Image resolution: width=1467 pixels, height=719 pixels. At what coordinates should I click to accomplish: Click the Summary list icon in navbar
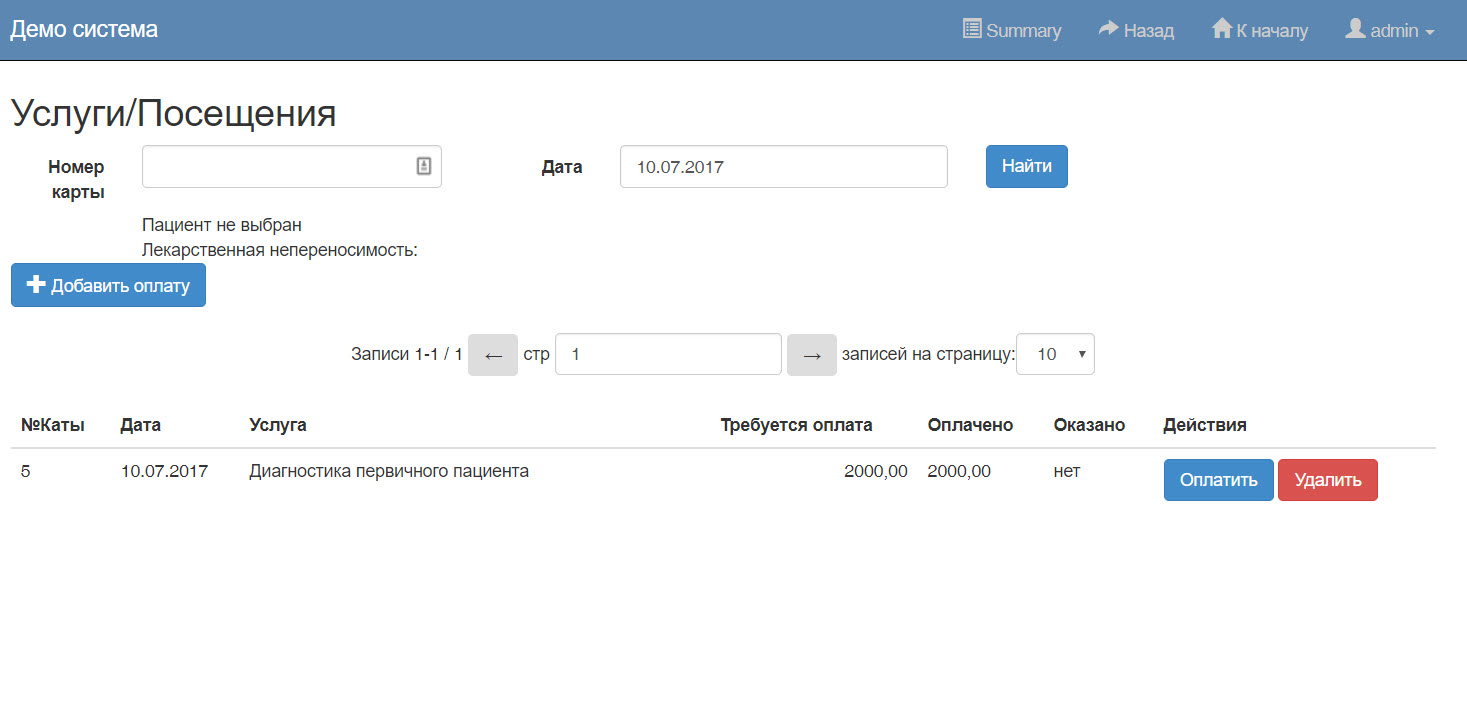pos(971,29)
